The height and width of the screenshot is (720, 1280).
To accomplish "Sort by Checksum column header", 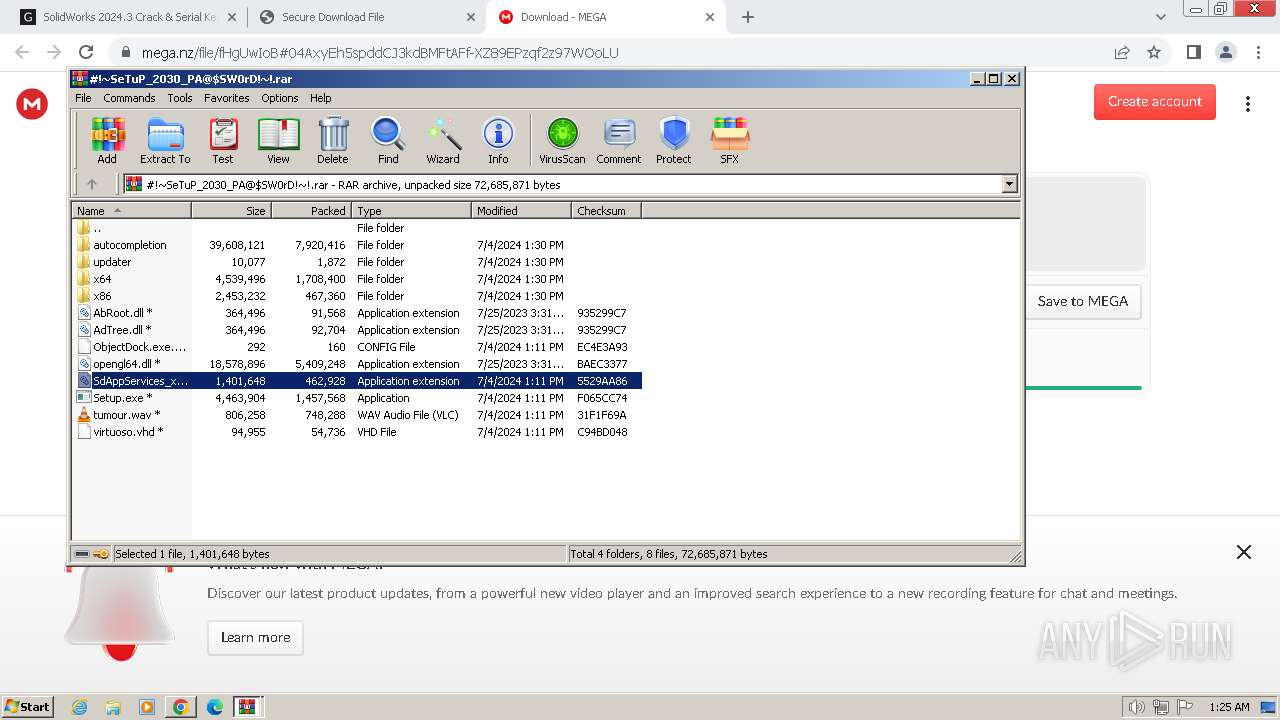I will coord(606,211).
